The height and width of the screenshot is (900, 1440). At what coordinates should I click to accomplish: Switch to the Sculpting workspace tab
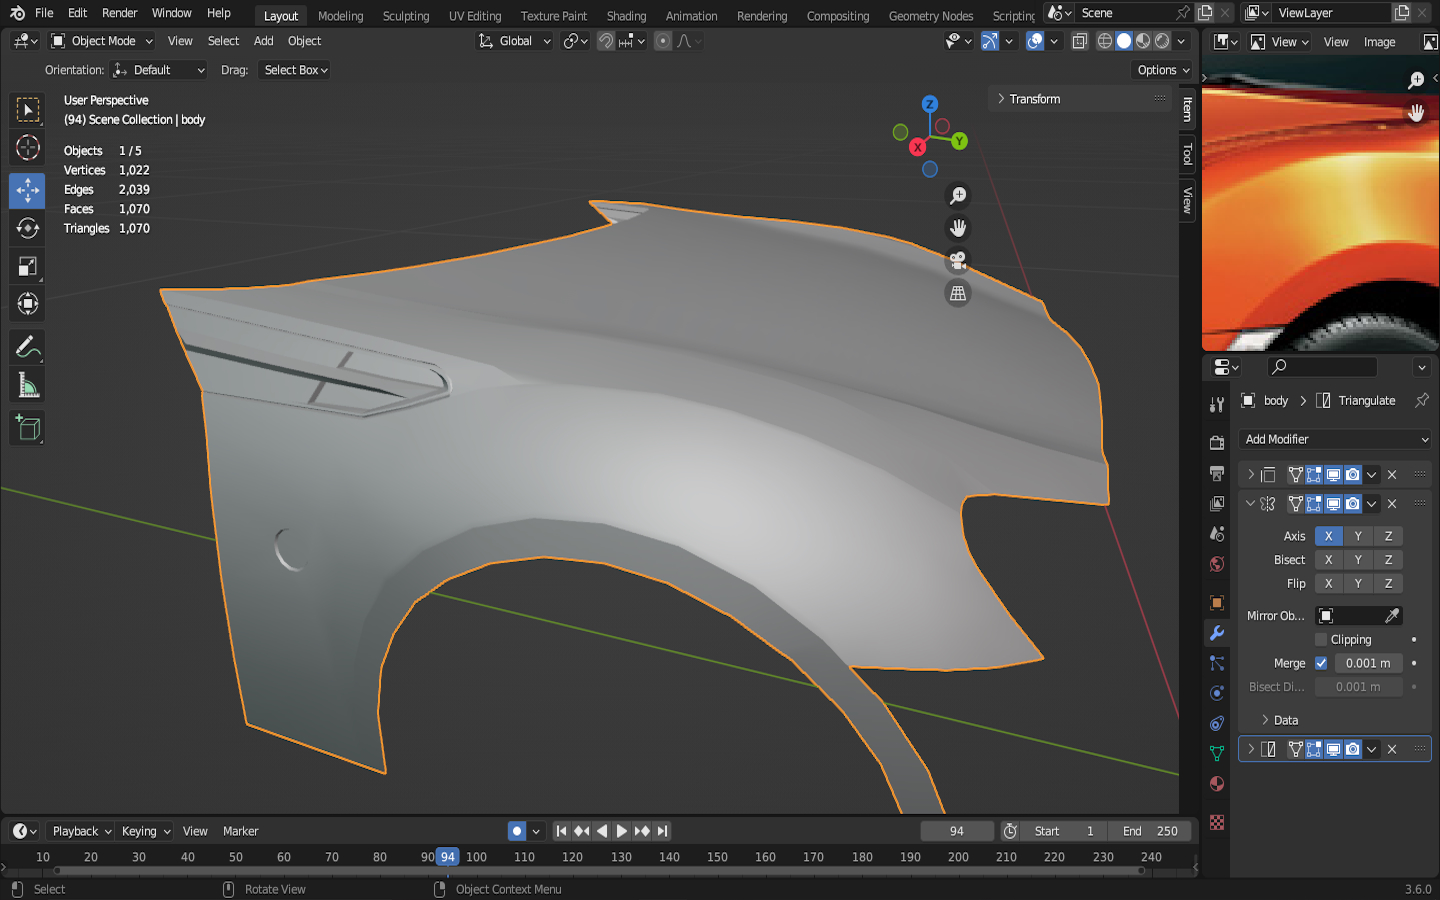click(405, 16)
